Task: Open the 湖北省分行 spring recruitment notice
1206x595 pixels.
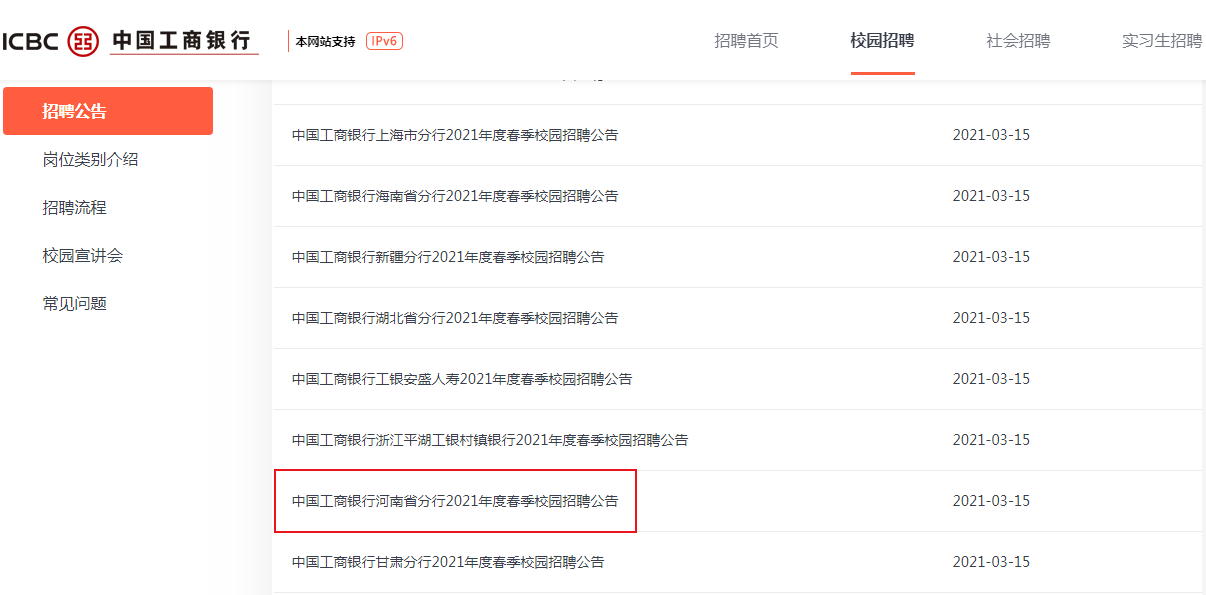Action: [x=455, y=318]
